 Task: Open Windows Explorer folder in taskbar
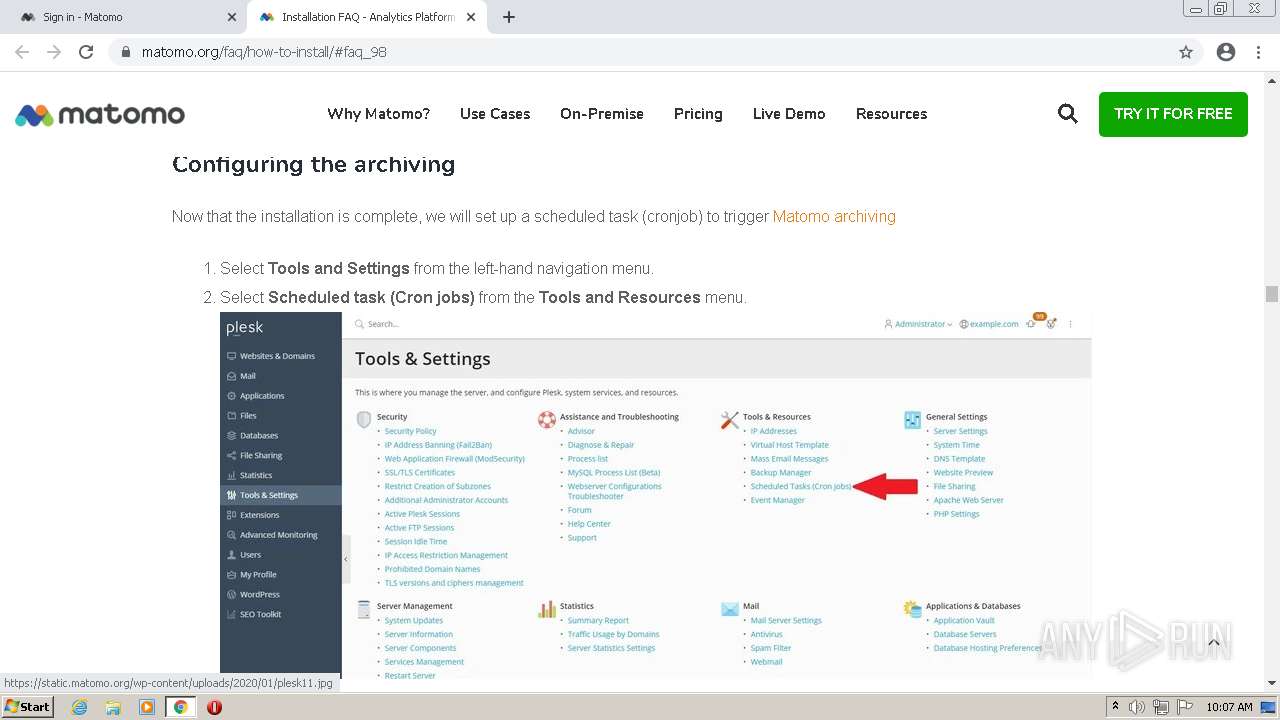pyautogui.click(x=113, y=707)
